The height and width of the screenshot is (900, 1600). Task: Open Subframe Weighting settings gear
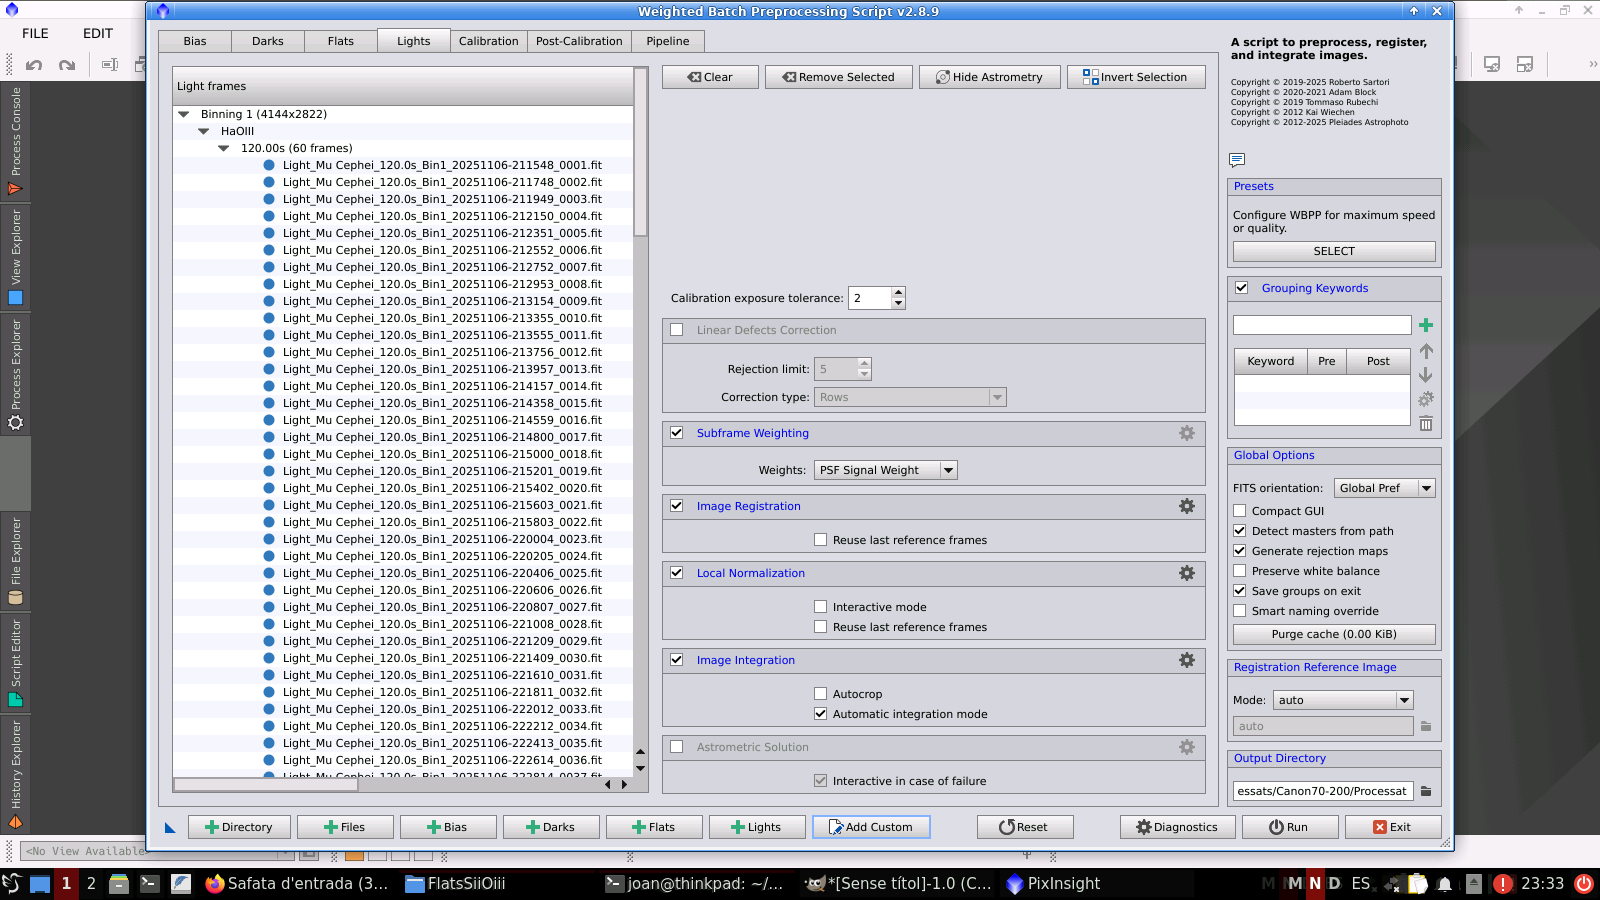[x=1186, y=433]
